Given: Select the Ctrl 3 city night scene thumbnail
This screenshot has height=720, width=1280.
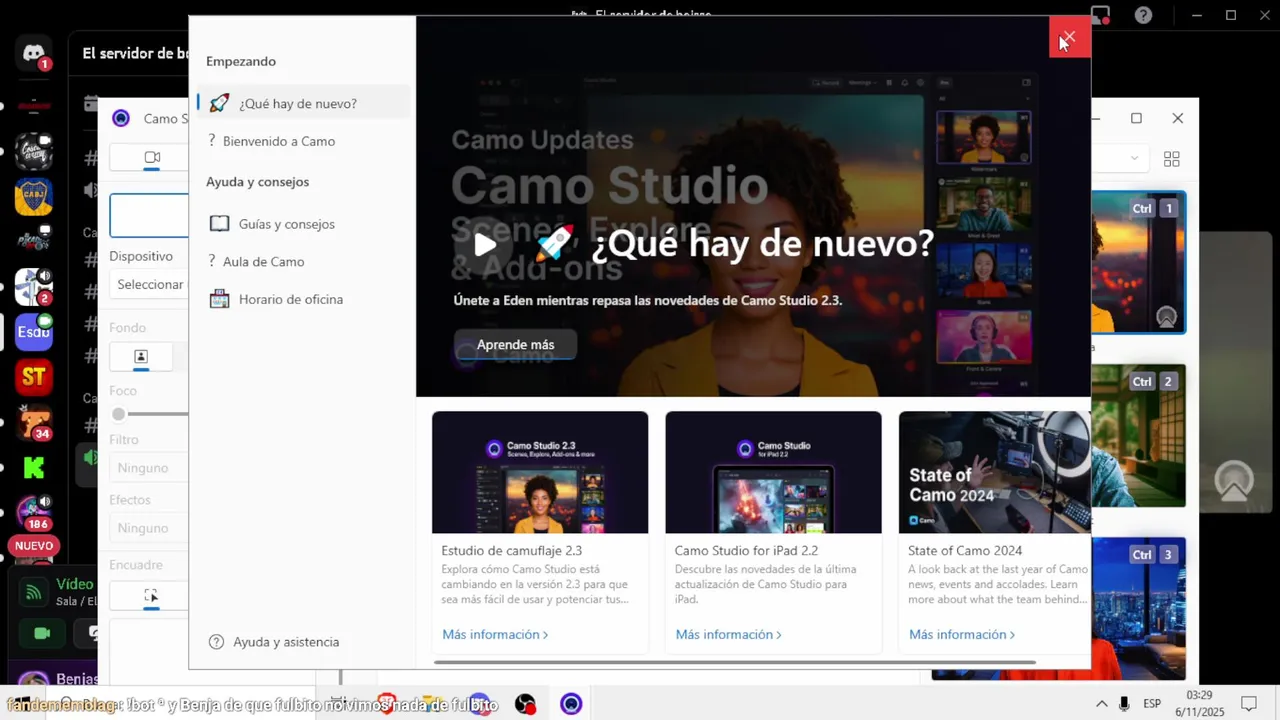Looking at the screenshot, I should click(x=1139, y=609).
